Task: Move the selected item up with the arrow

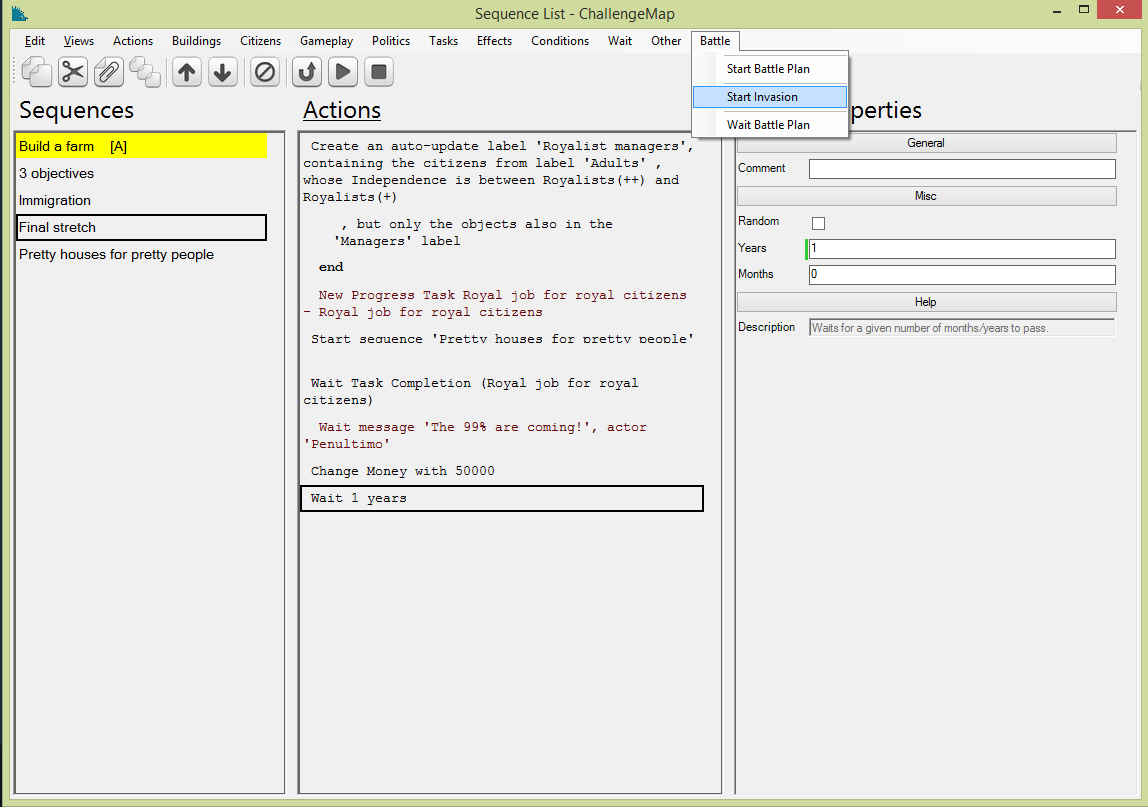Action: pos(187,72)
